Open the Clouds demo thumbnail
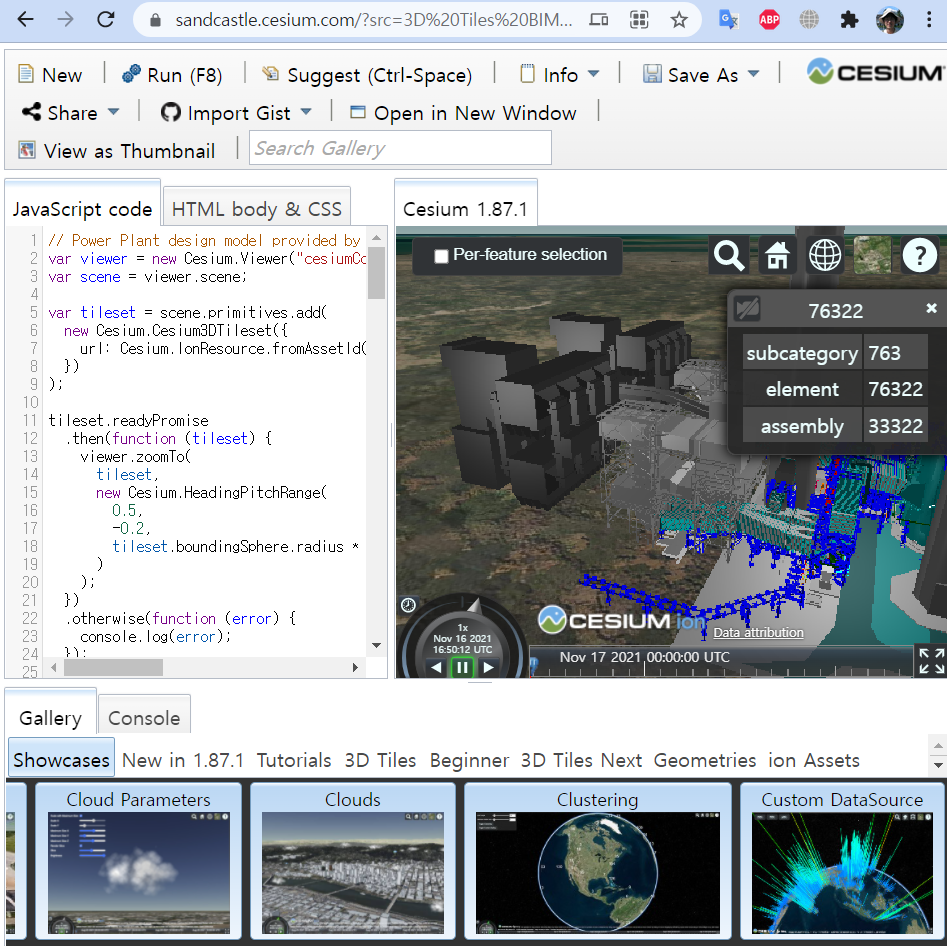Viewport: 947px width, 946px height. pos(353,861)
